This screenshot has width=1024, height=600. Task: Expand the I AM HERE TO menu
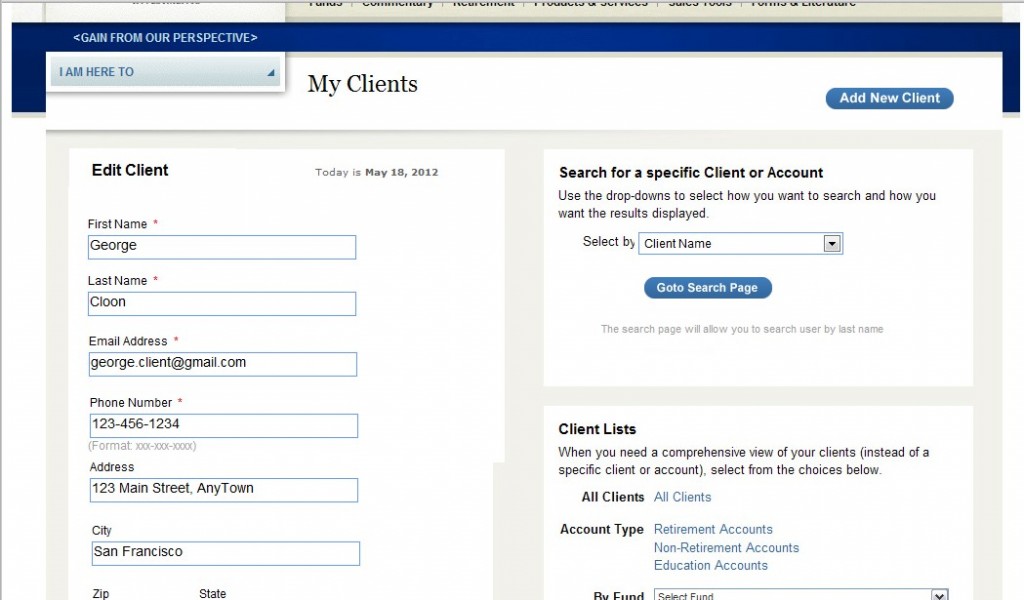tap(165, 72)
